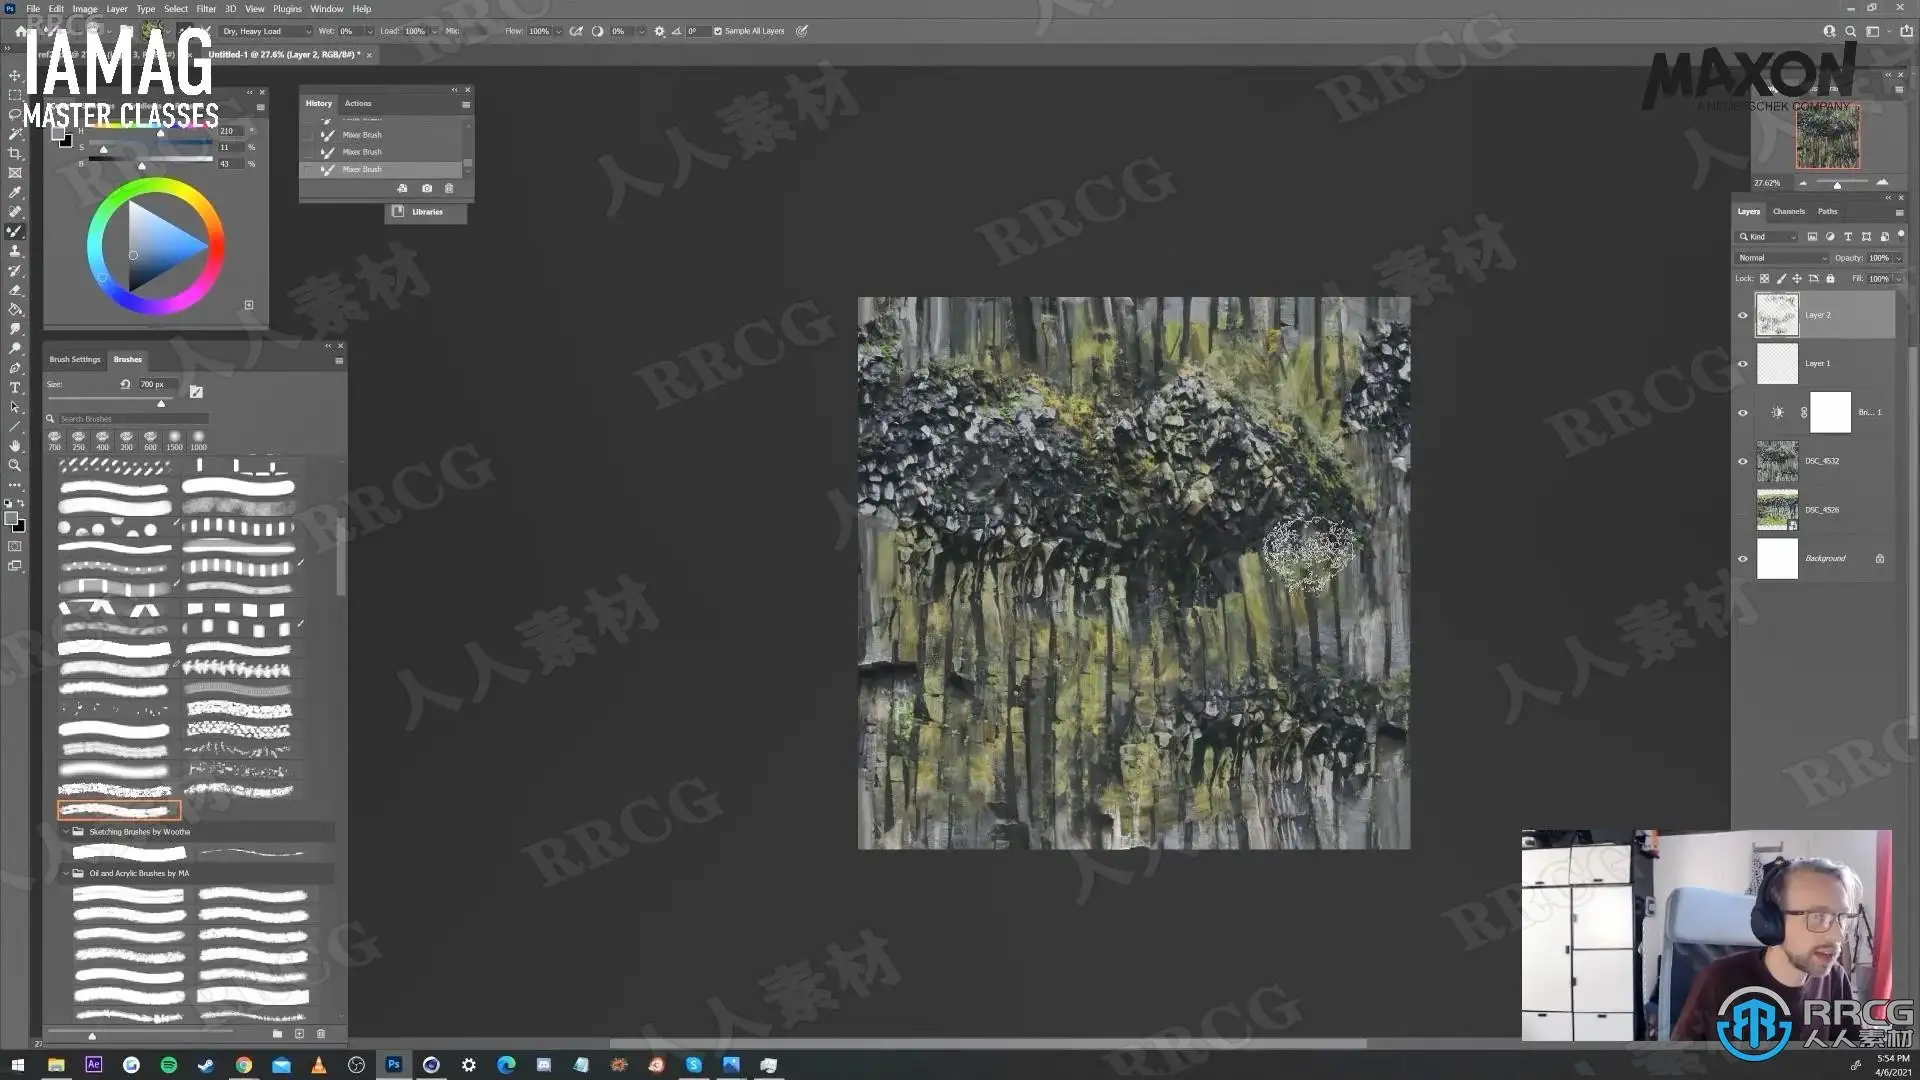1920x1080 pixels.
Task: Choose the Hand tool
Action: click(x=15, y=446)
